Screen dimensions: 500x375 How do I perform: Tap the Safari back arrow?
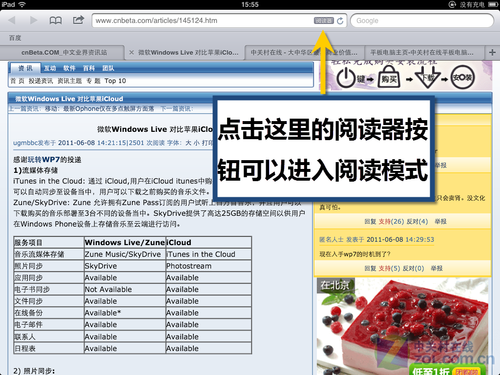click(x=12, y=20)
